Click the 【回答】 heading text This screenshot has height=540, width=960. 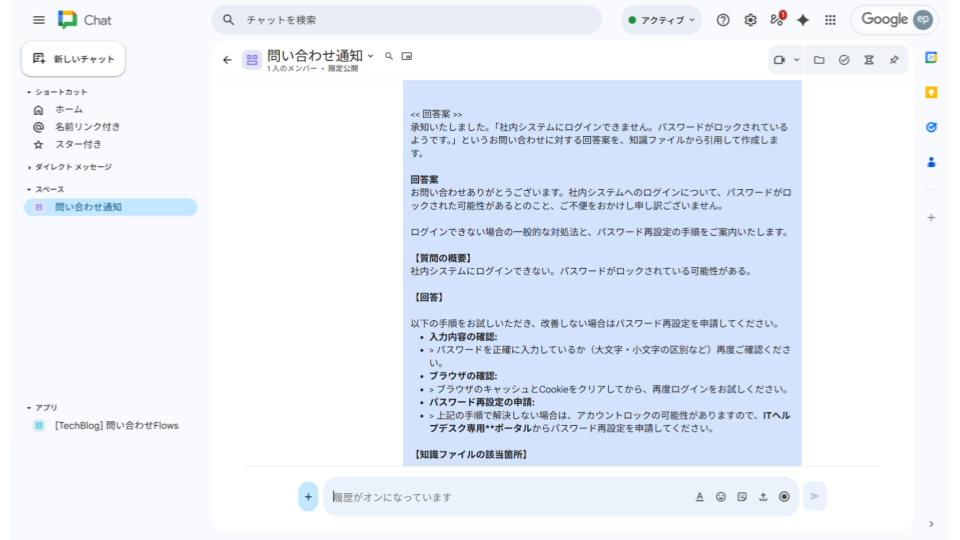427,297
